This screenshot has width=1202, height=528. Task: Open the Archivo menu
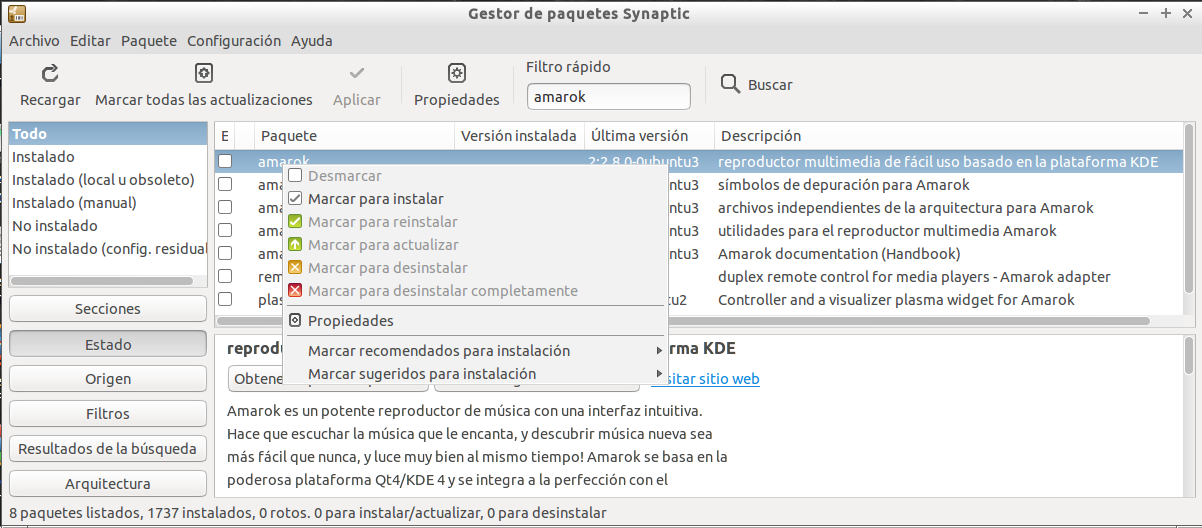coord(34,41)
